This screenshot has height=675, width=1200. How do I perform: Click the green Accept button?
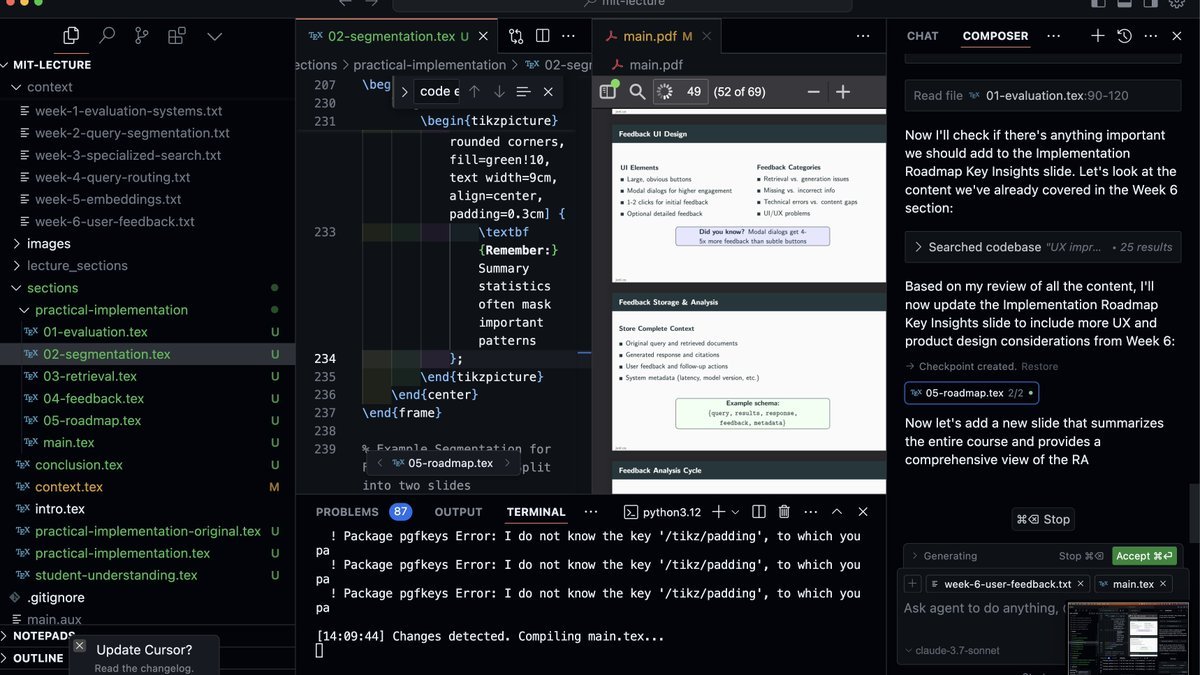pos(1144,556)
